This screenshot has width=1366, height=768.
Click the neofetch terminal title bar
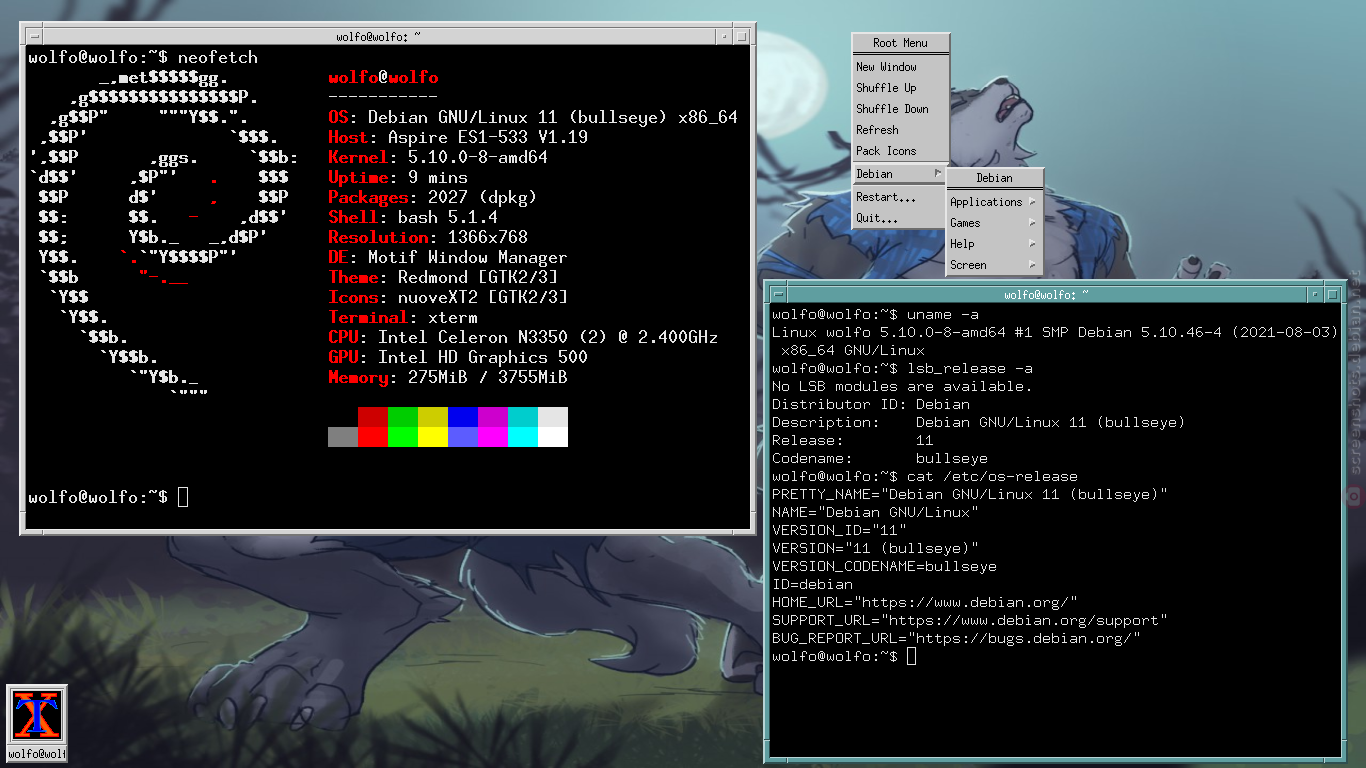tap(379, 37)
